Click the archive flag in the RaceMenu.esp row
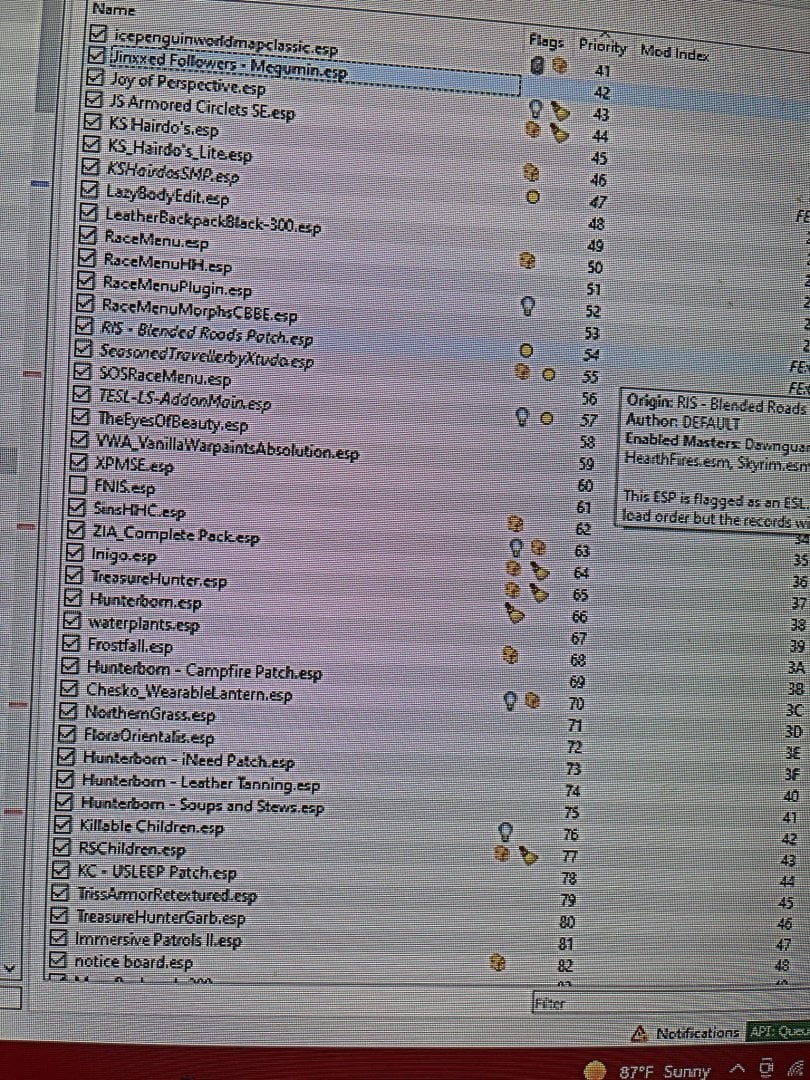This screenshot has height=1080, width=810. pyautogui.click(x=528, y=260)
